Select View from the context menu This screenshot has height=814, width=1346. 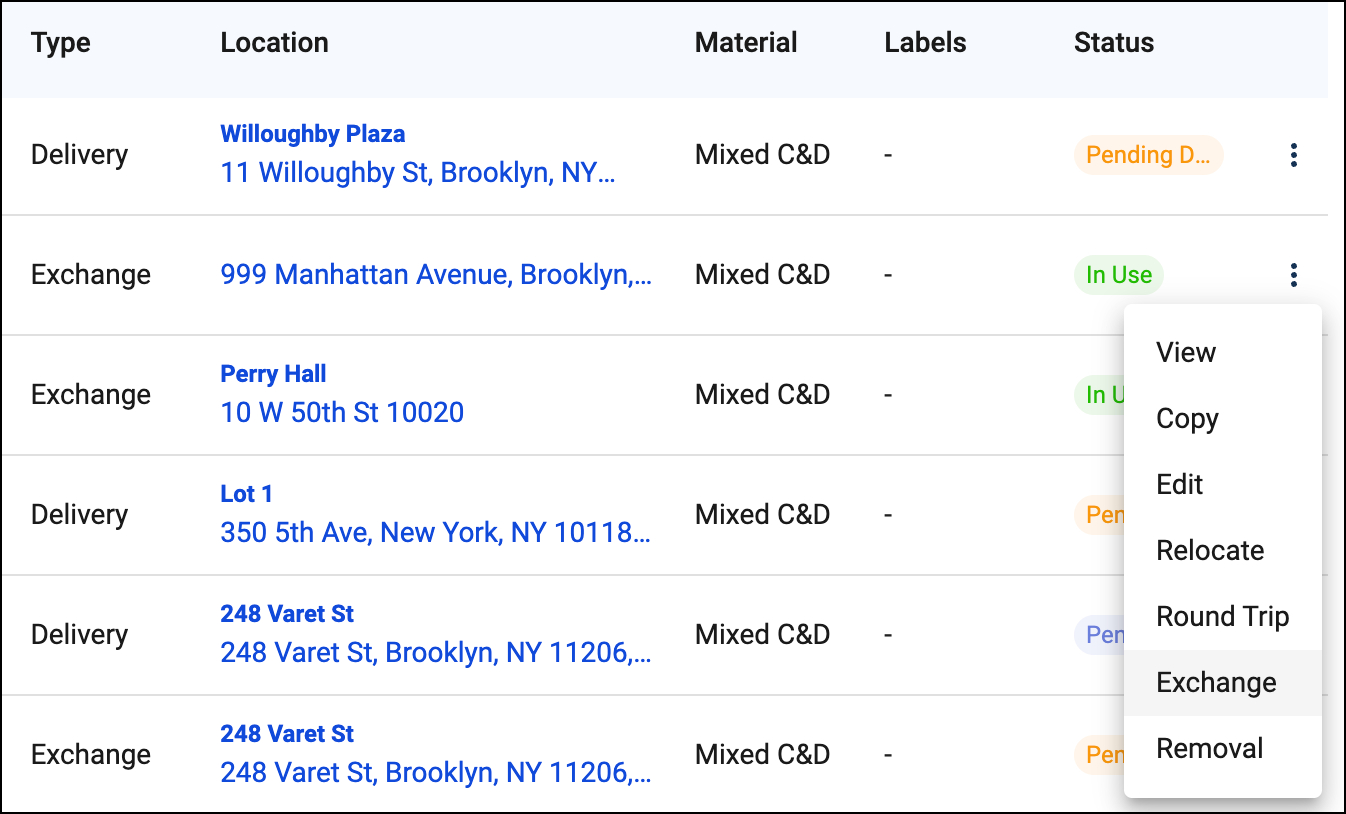tap(1186, 352)
